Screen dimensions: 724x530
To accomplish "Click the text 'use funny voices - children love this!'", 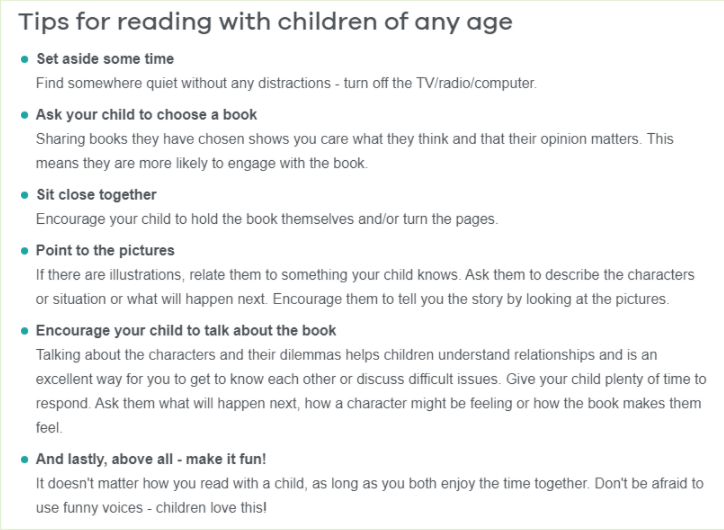I will (151, 508).
